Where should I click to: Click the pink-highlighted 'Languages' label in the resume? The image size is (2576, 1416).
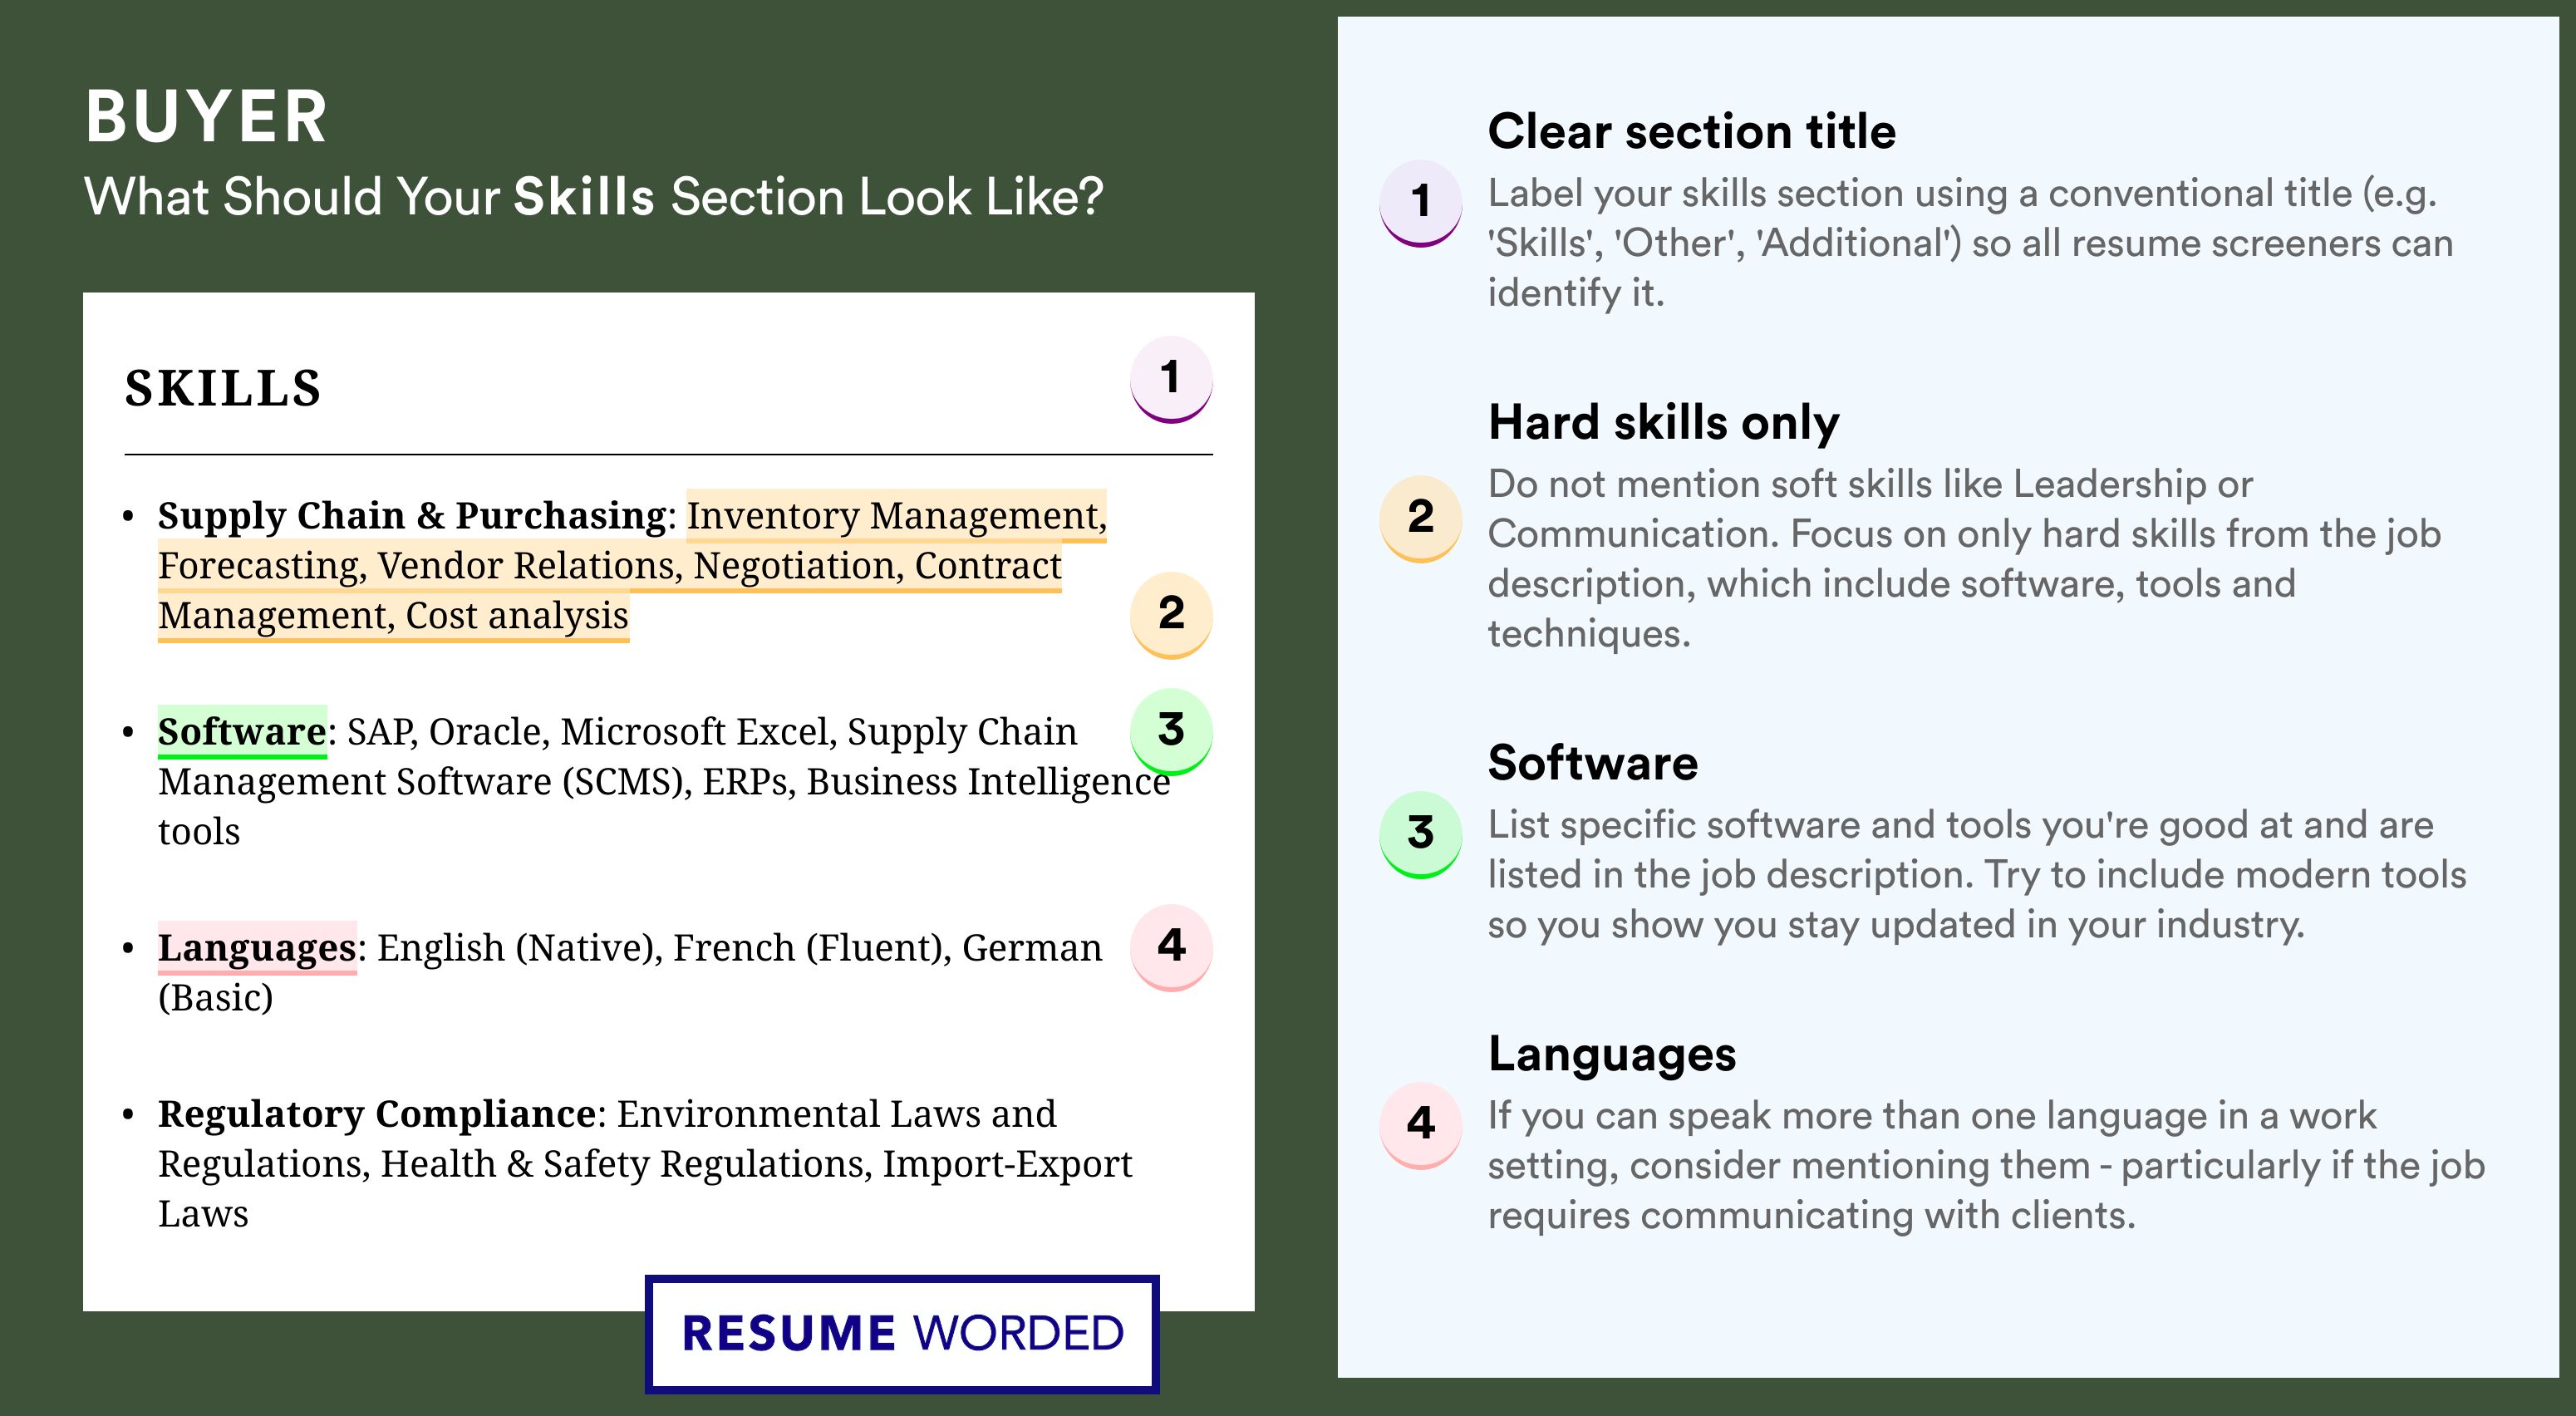[257, 947]
